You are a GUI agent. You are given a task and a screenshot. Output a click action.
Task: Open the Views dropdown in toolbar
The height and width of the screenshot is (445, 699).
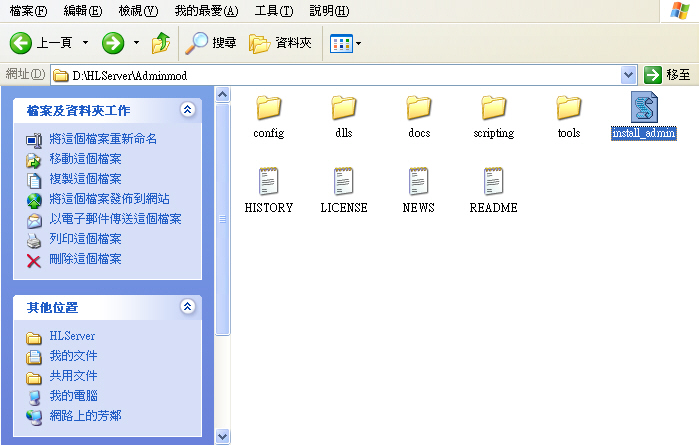(346, 43)
